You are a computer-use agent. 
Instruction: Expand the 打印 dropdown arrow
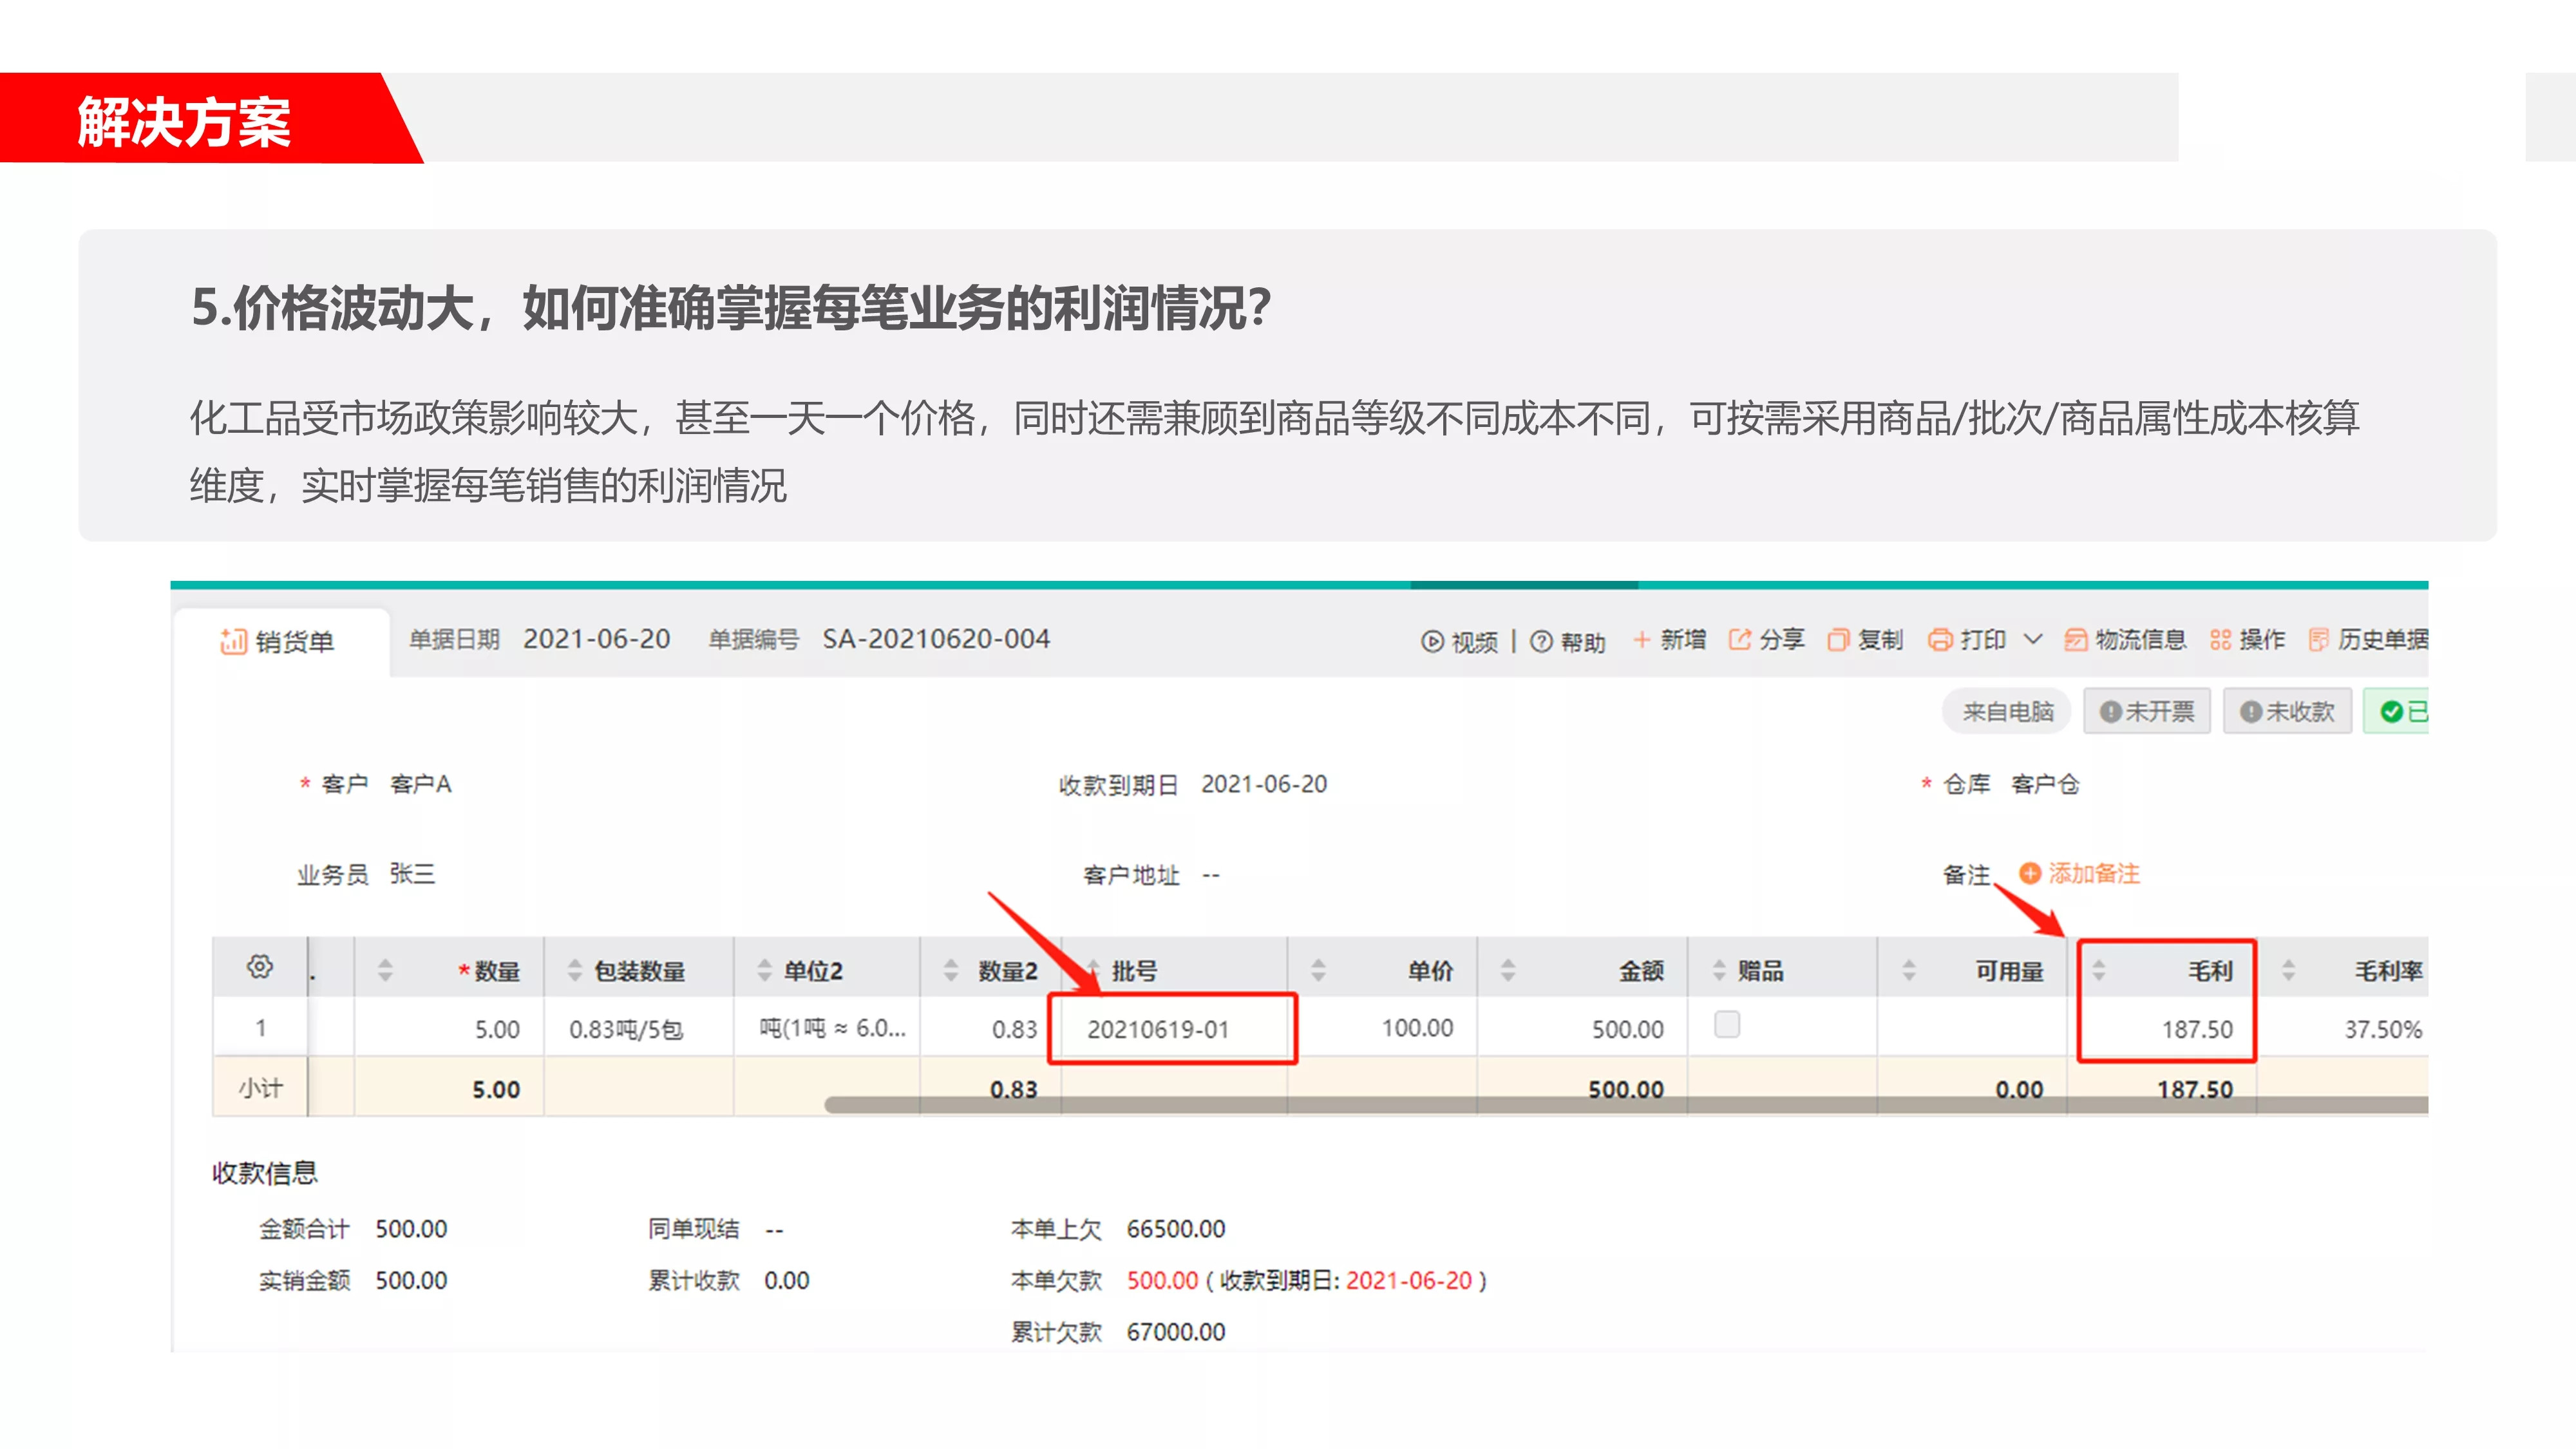[x=2033, y=639]
